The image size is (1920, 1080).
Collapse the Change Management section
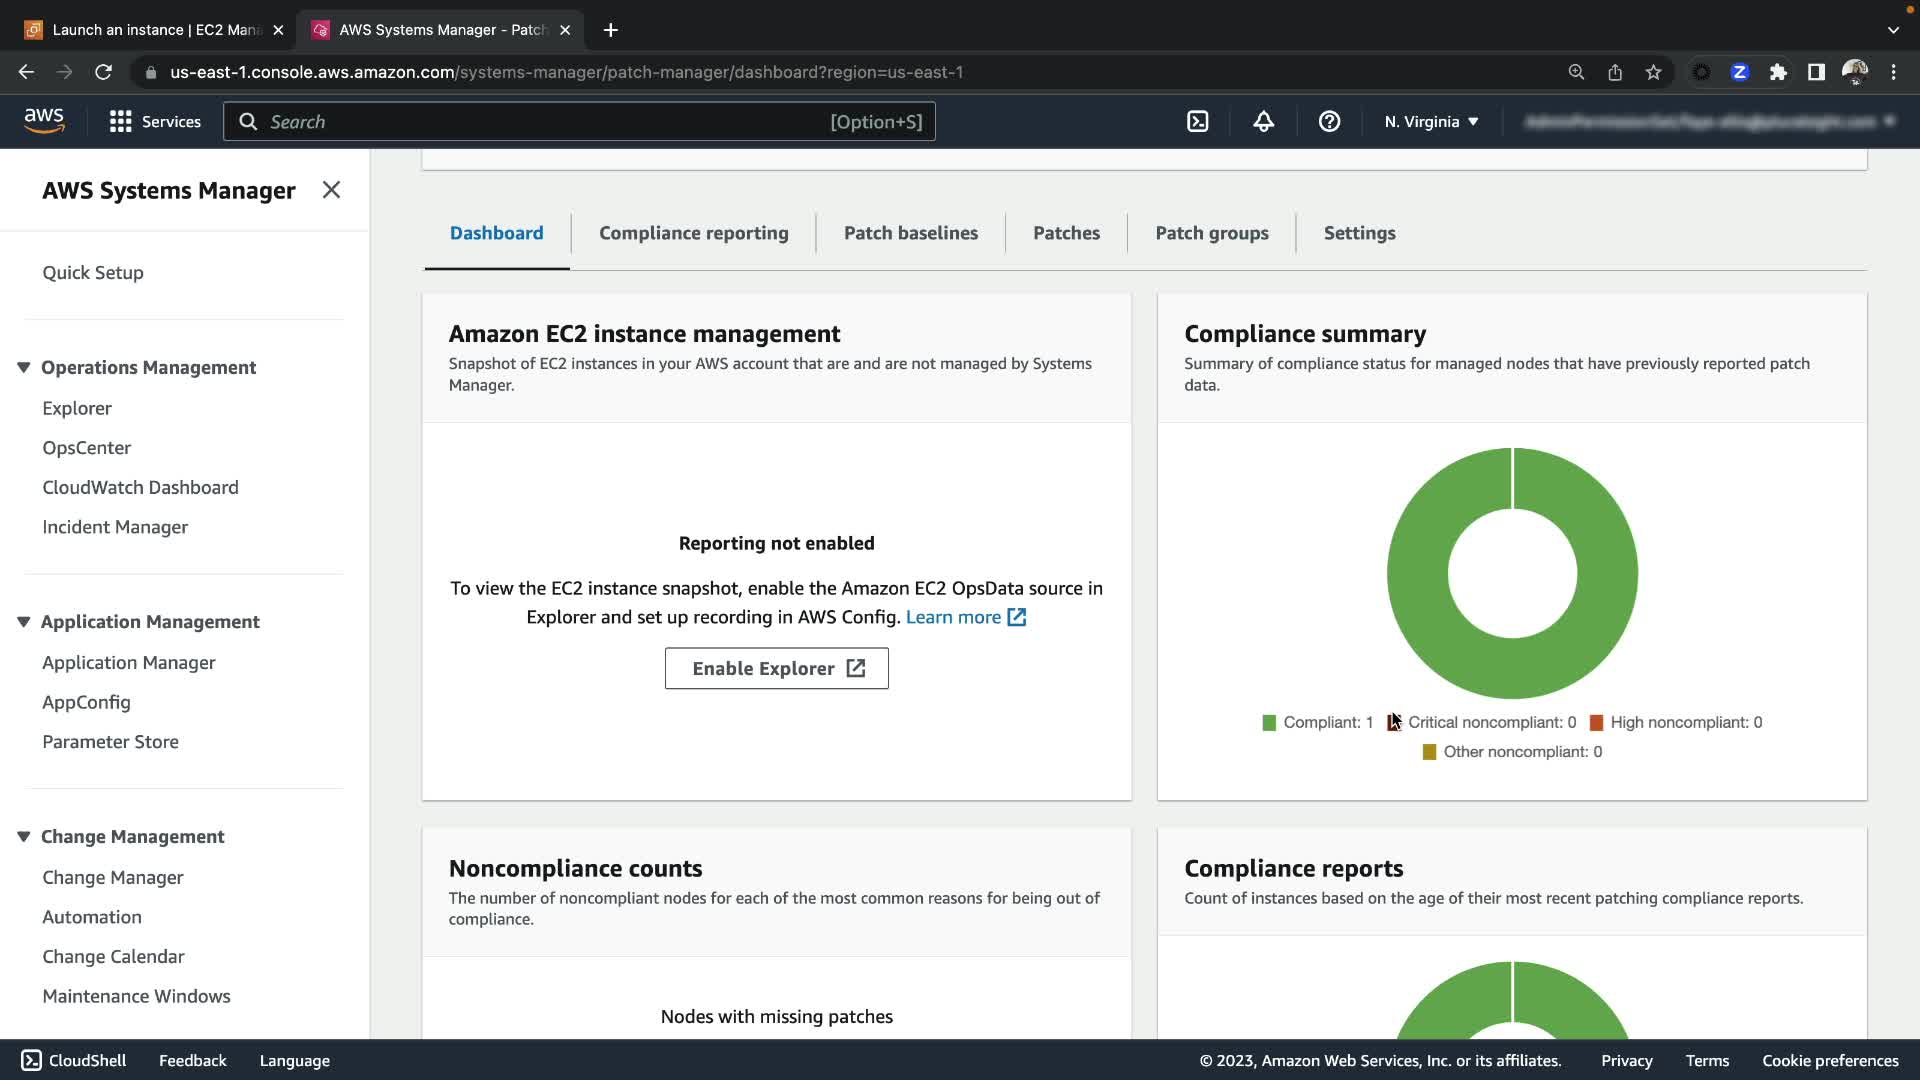point(24,836)
